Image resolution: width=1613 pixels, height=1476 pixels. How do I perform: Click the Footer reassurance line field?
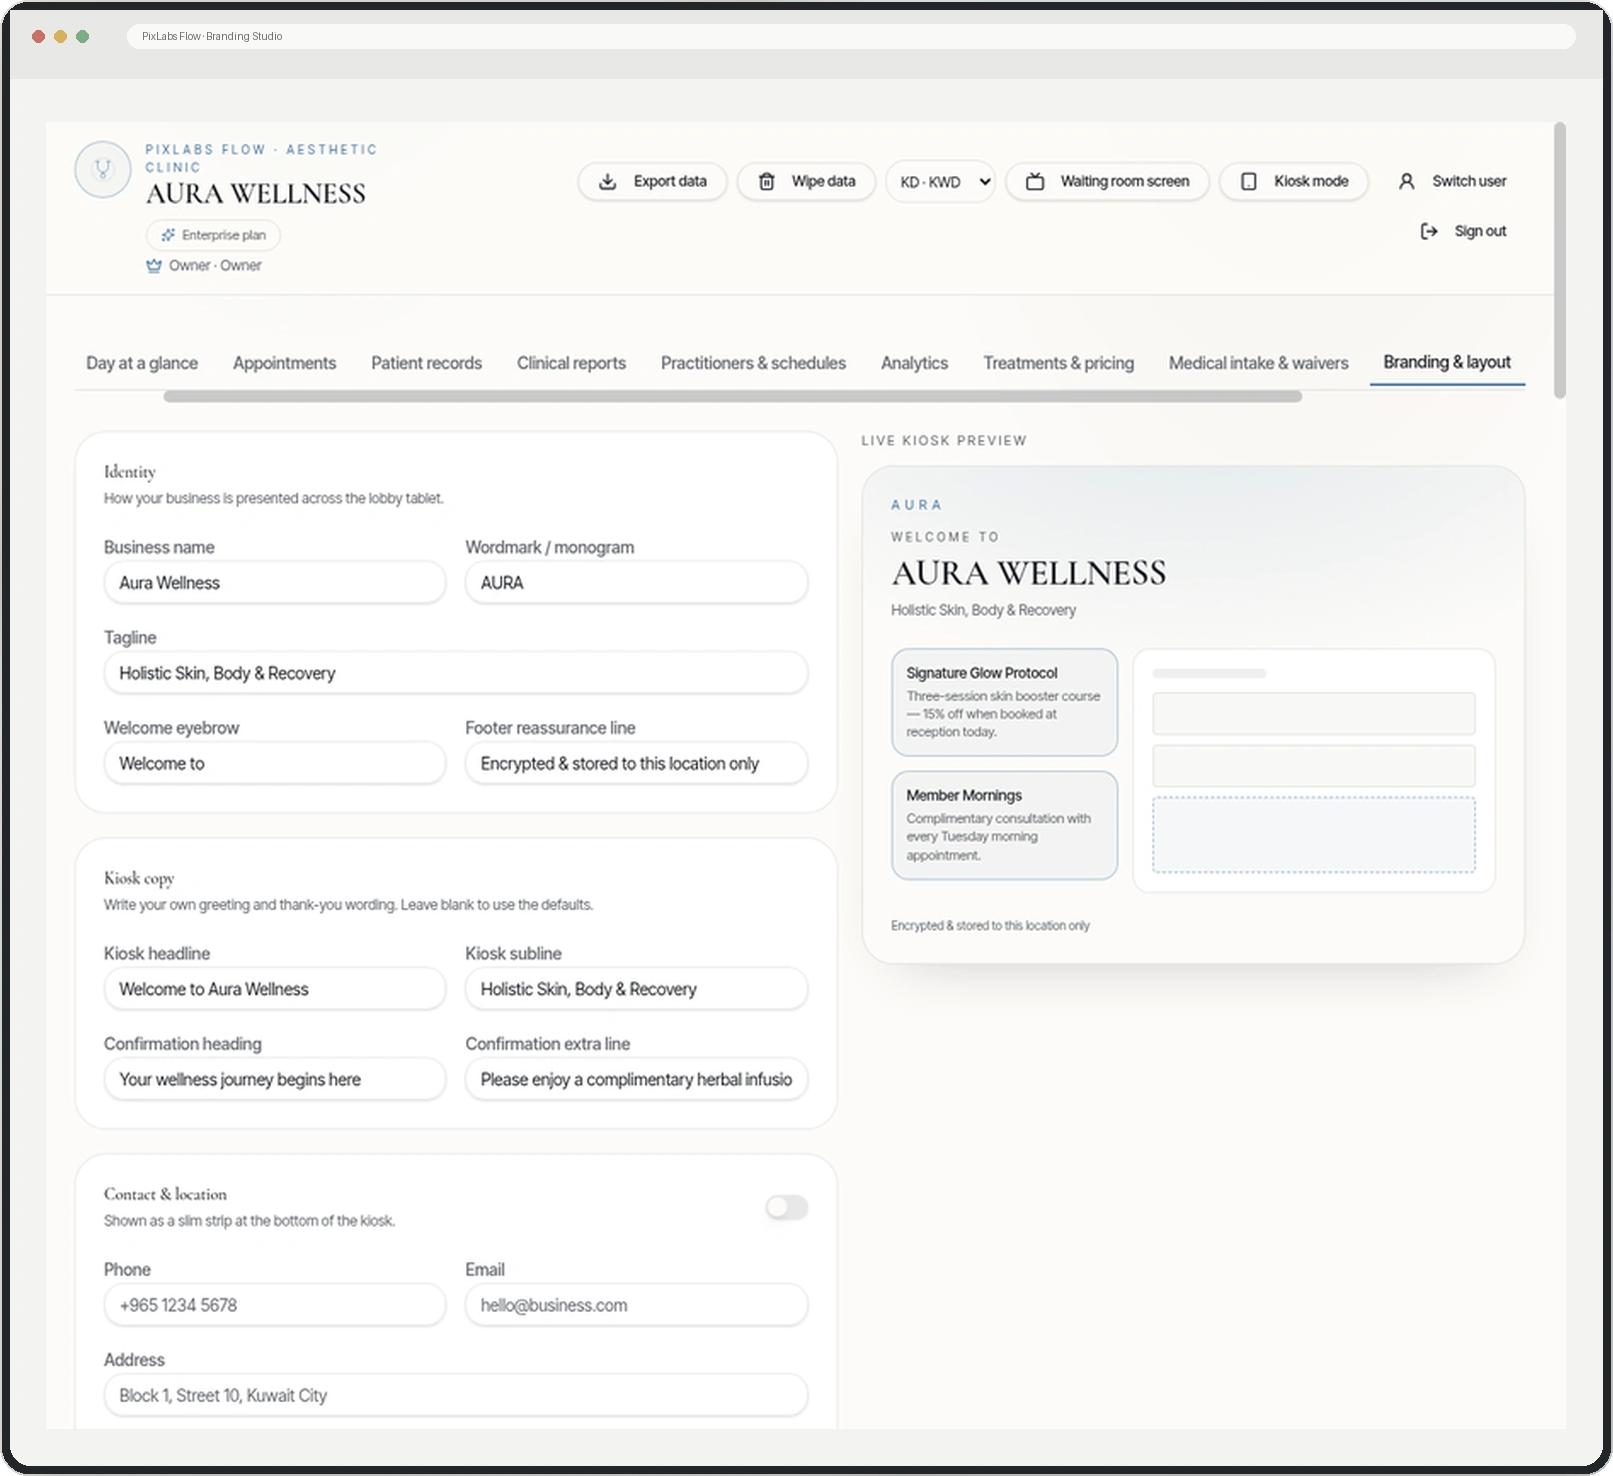tap(636, 763)
